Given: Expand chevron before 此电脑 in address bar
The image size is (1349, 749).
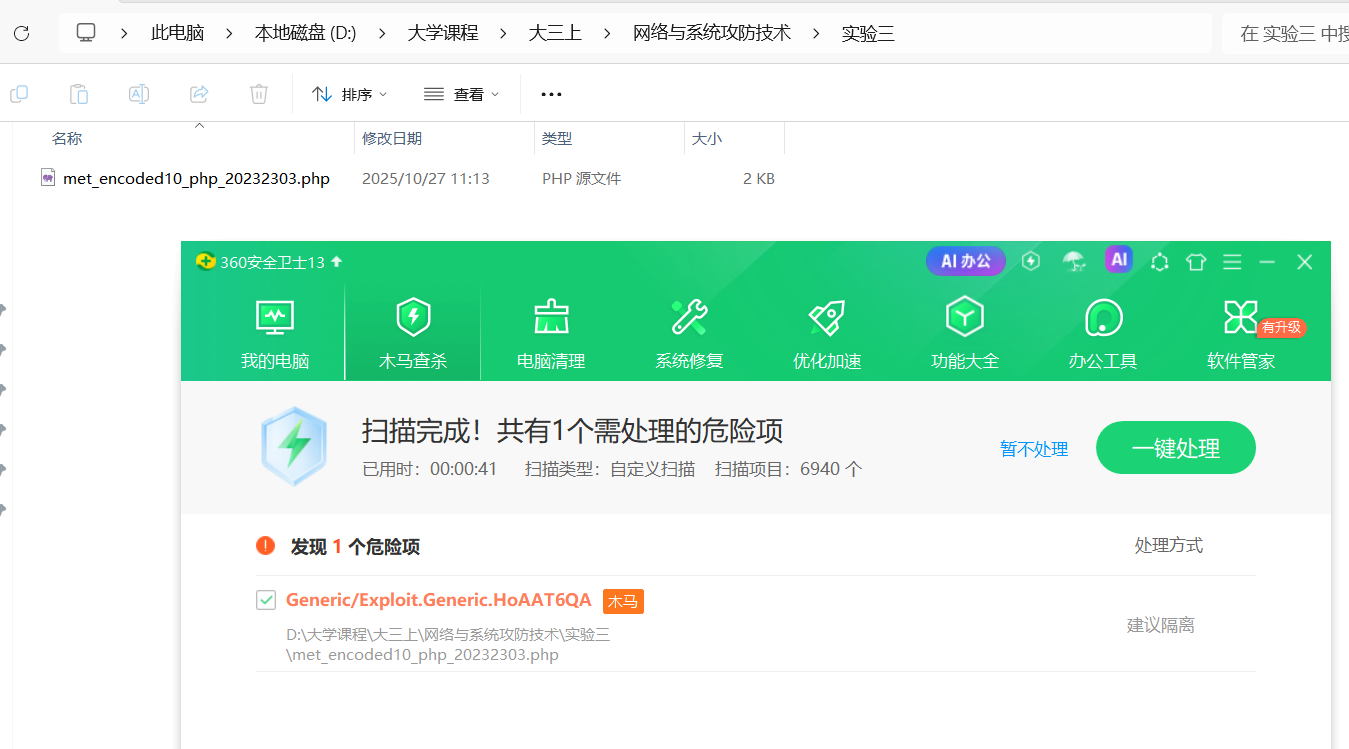Looking at the screenshot, I should (124, 33).
